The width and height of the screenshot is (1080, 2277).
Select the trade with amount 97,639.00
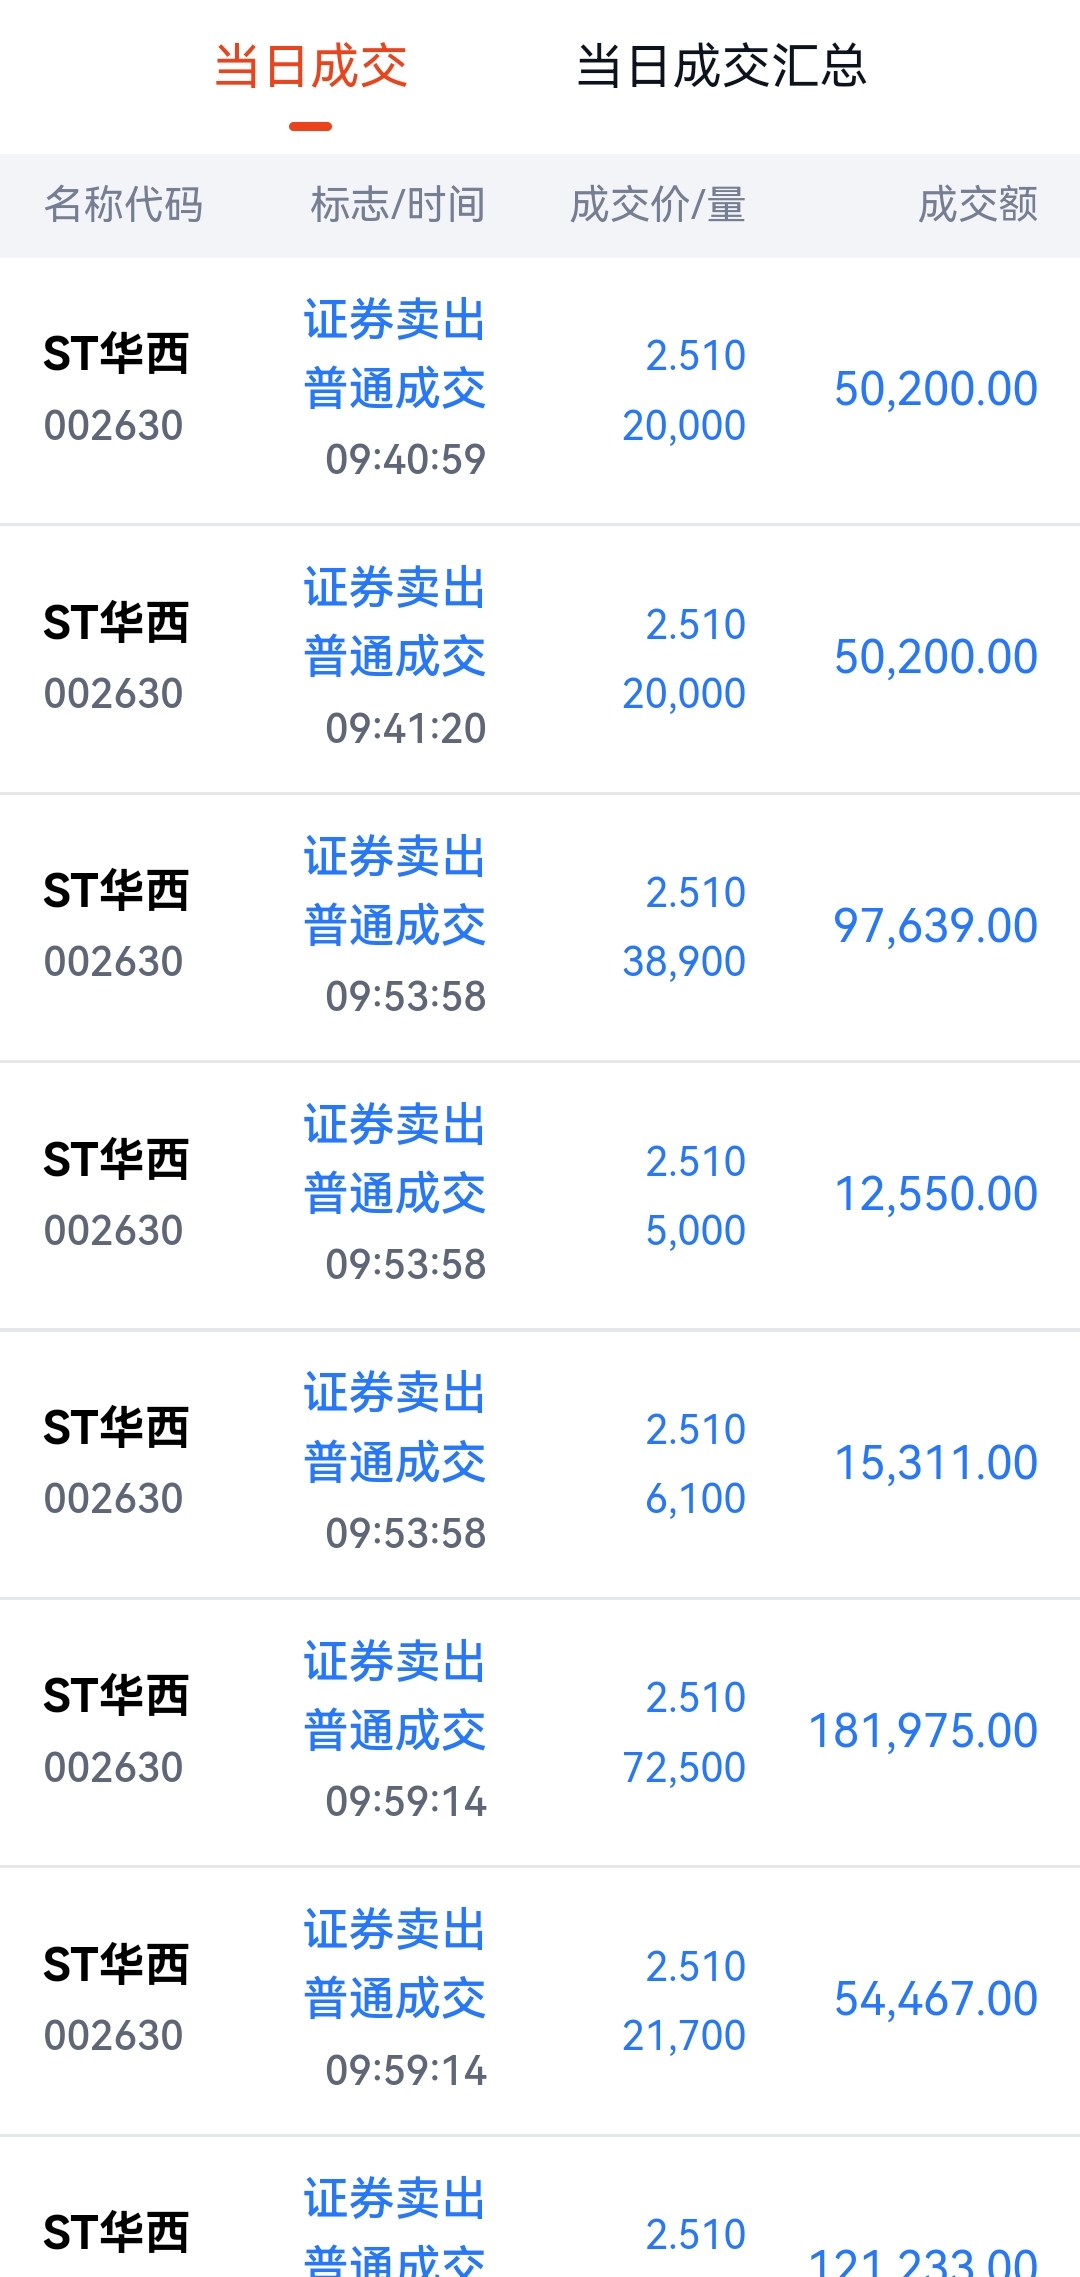coord(540,927)
